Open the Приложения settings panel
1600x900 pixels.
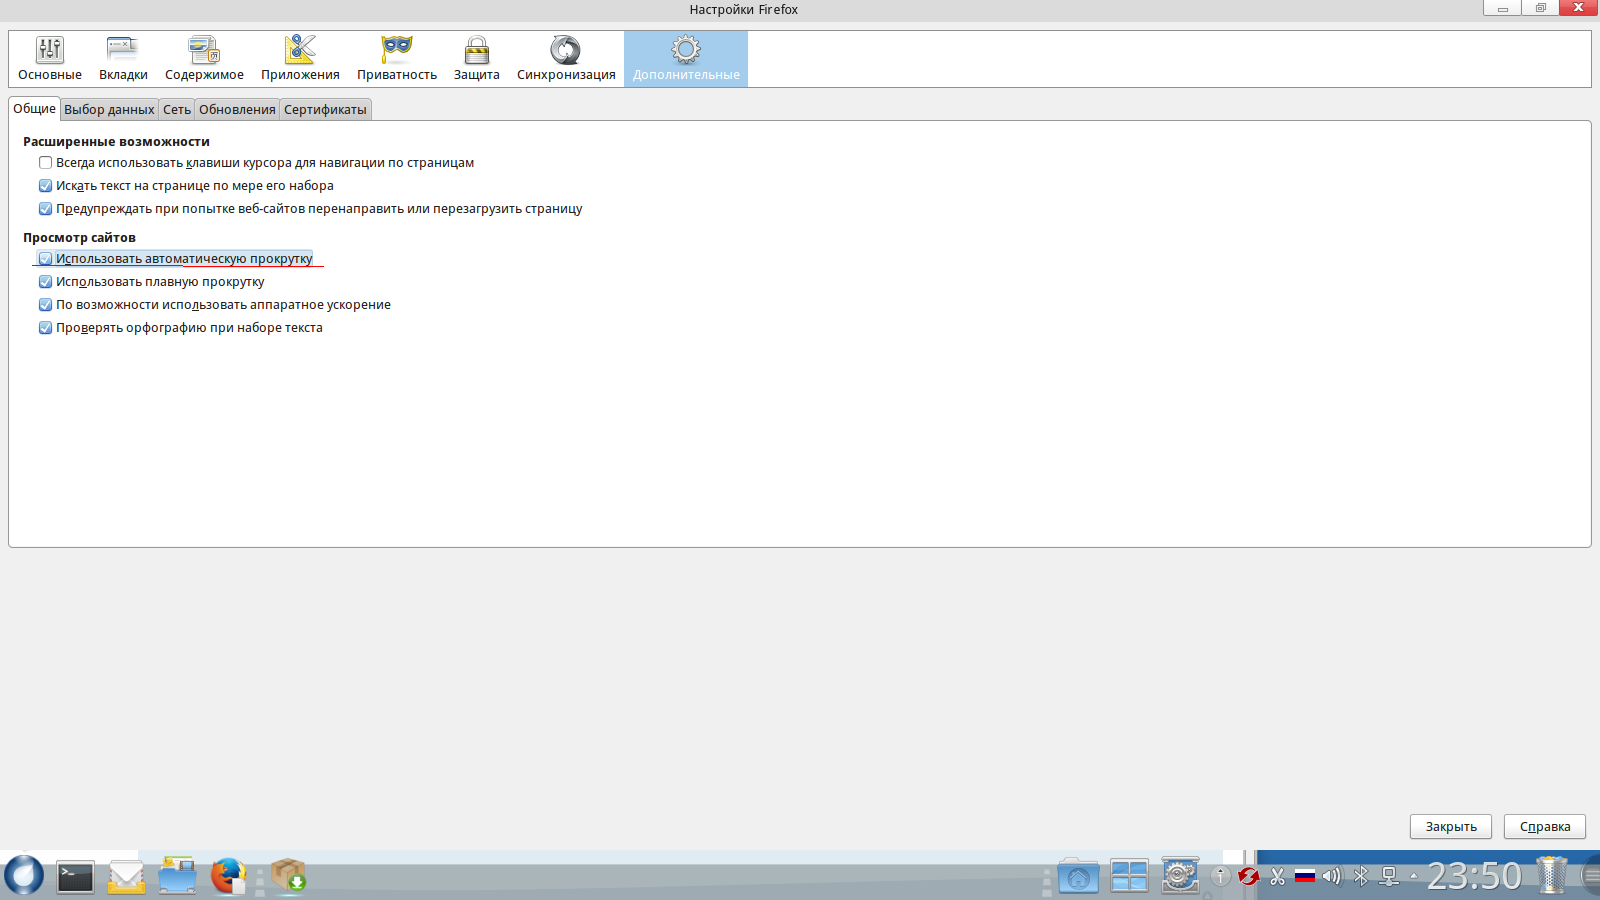click(300, 59)
